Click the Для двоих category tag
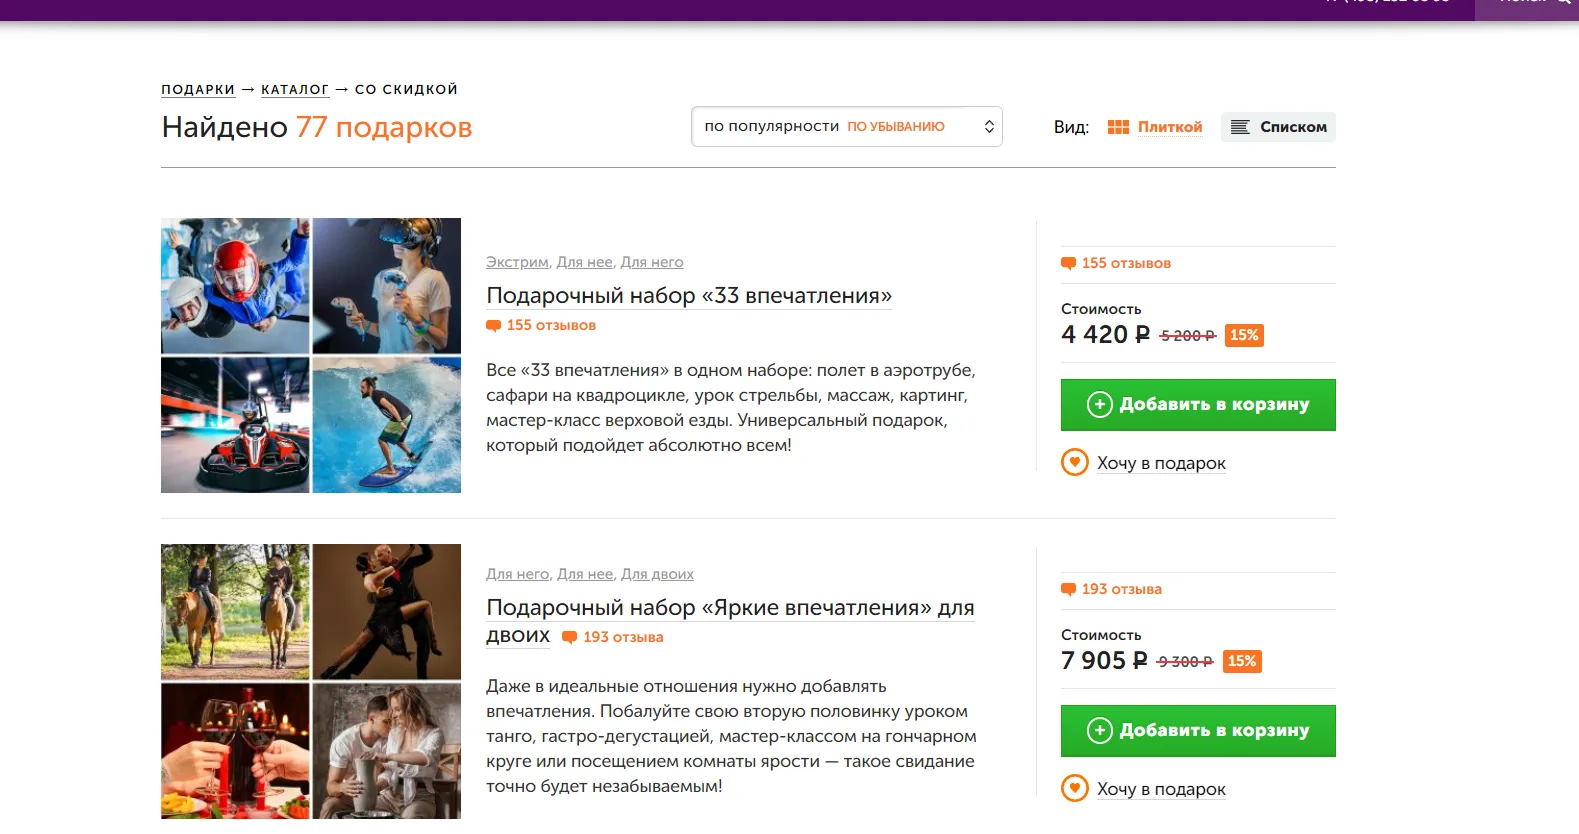The image size is (1579, 834). point(657,574)
